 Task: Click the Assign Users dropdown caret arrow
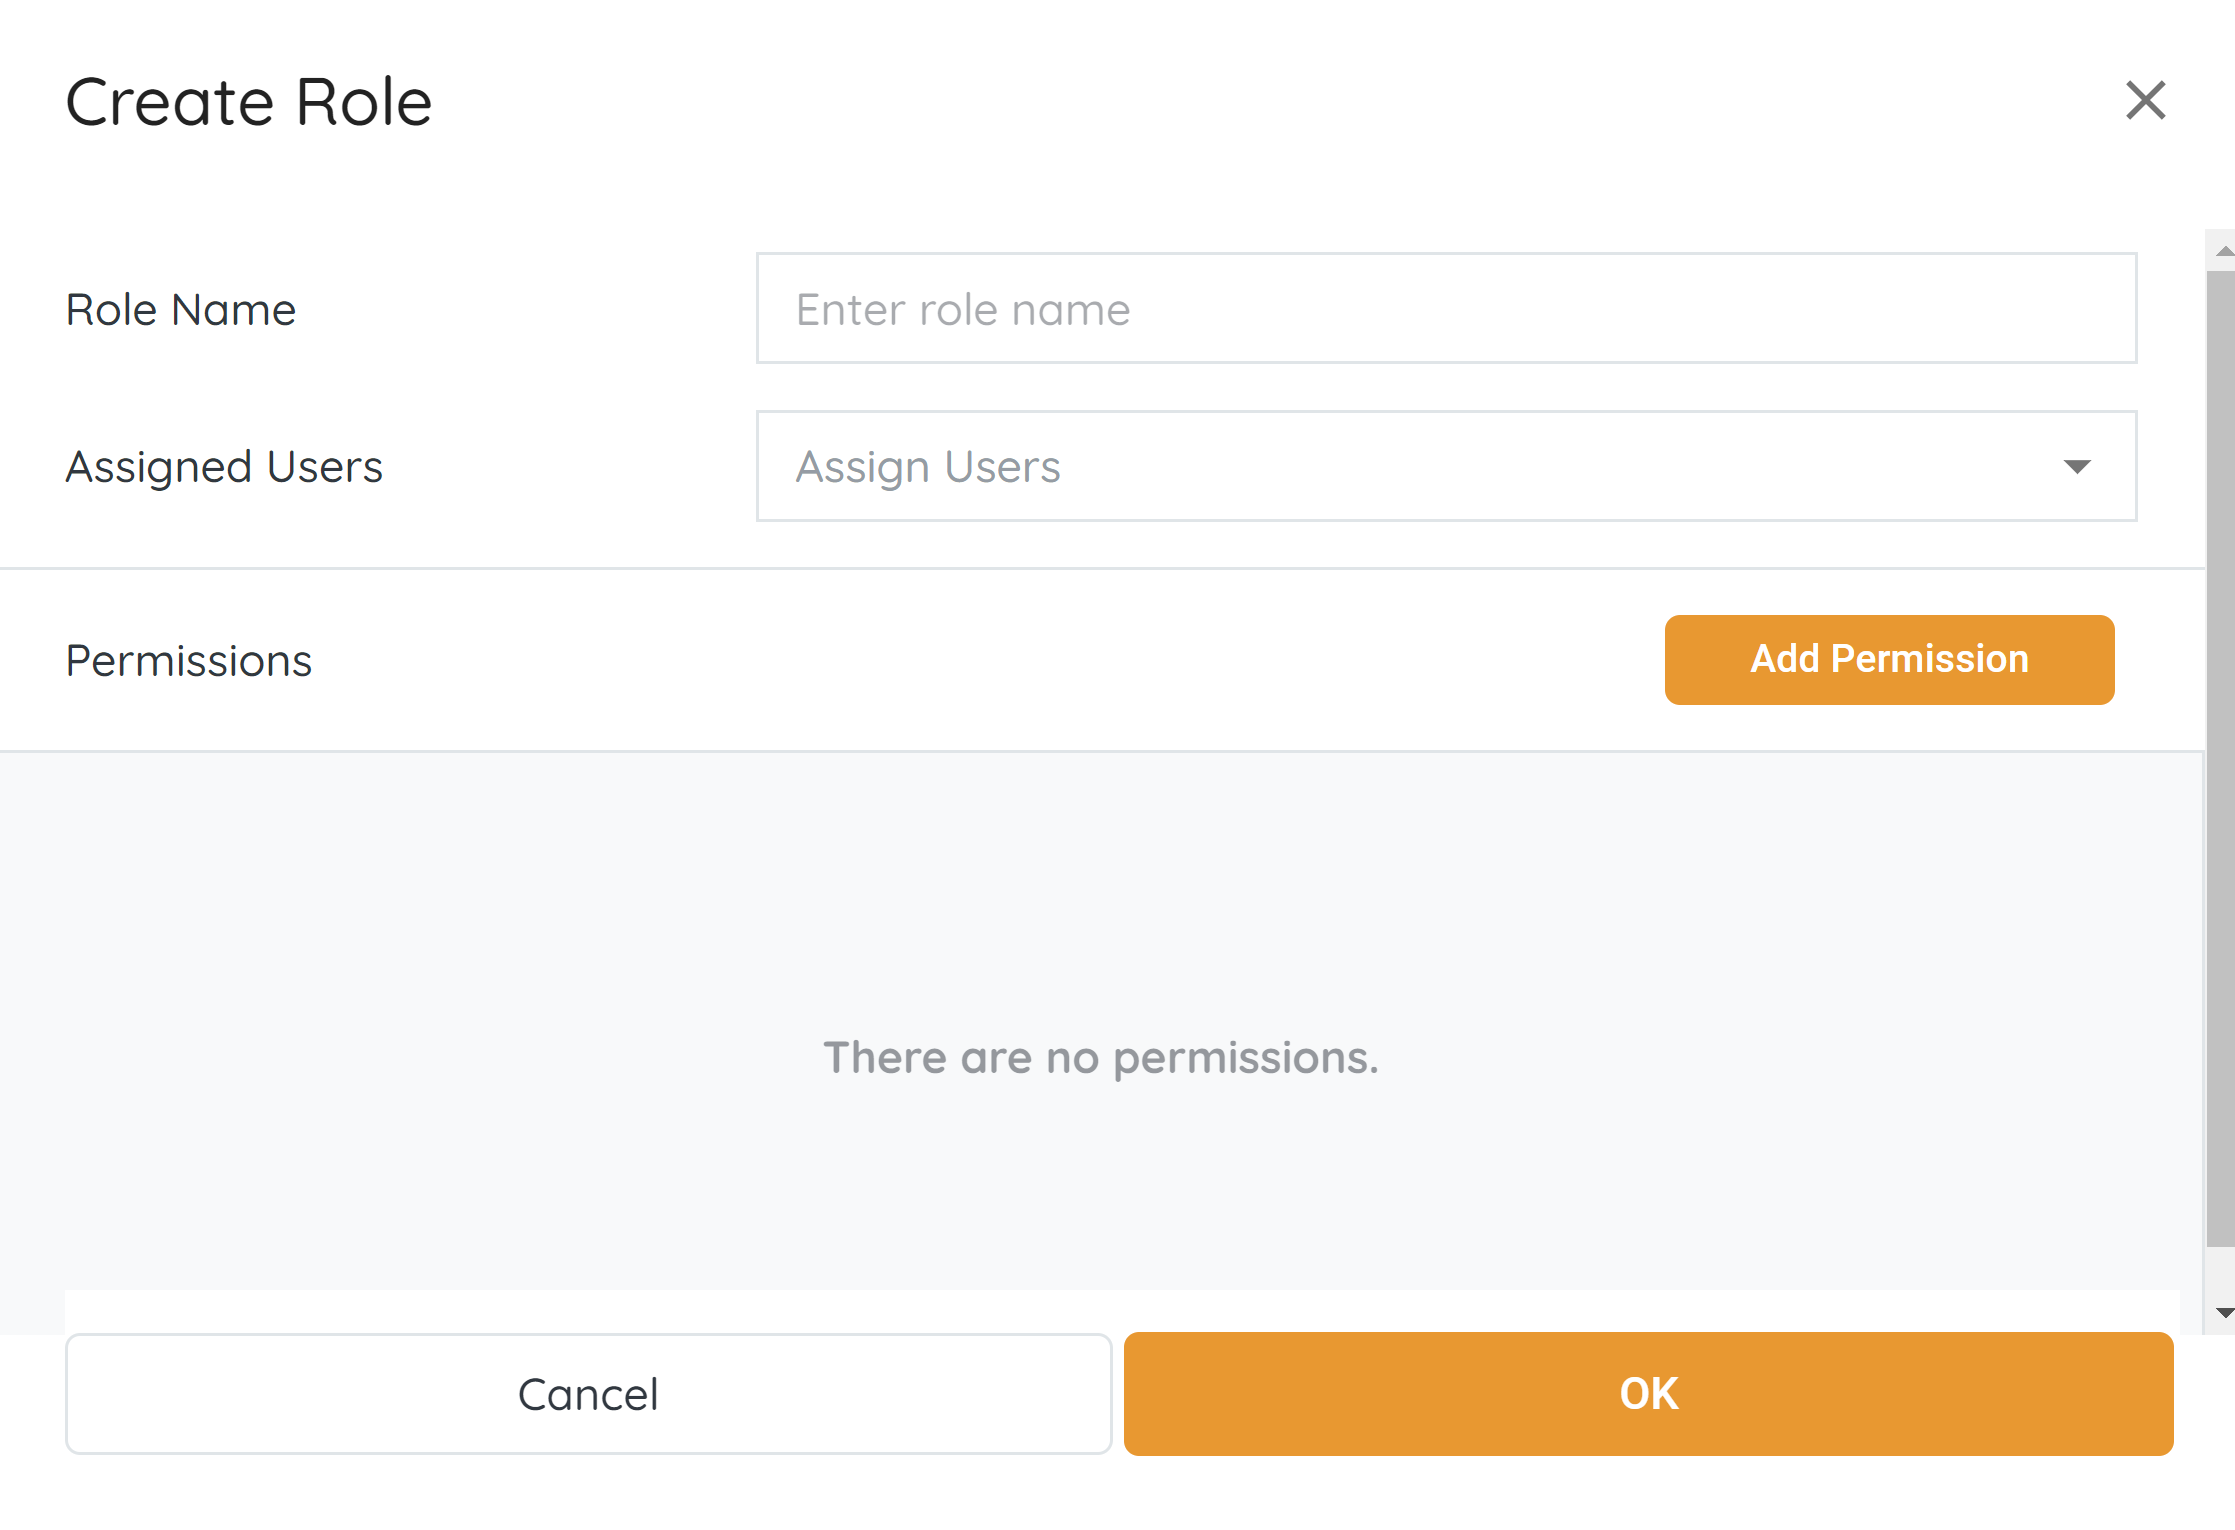[x=2077, y=467]
